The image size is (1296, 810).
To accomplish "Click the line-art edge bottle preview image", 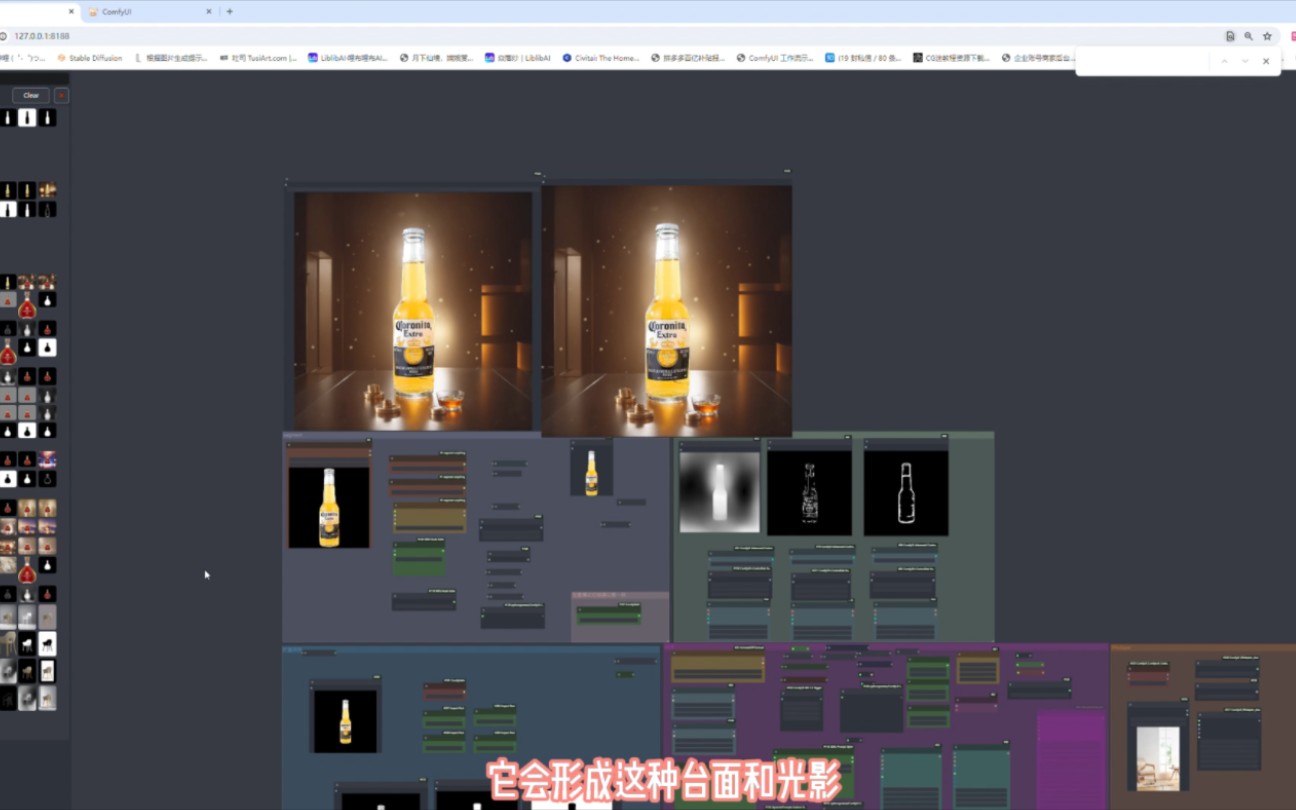I will [x=810, y=492].
